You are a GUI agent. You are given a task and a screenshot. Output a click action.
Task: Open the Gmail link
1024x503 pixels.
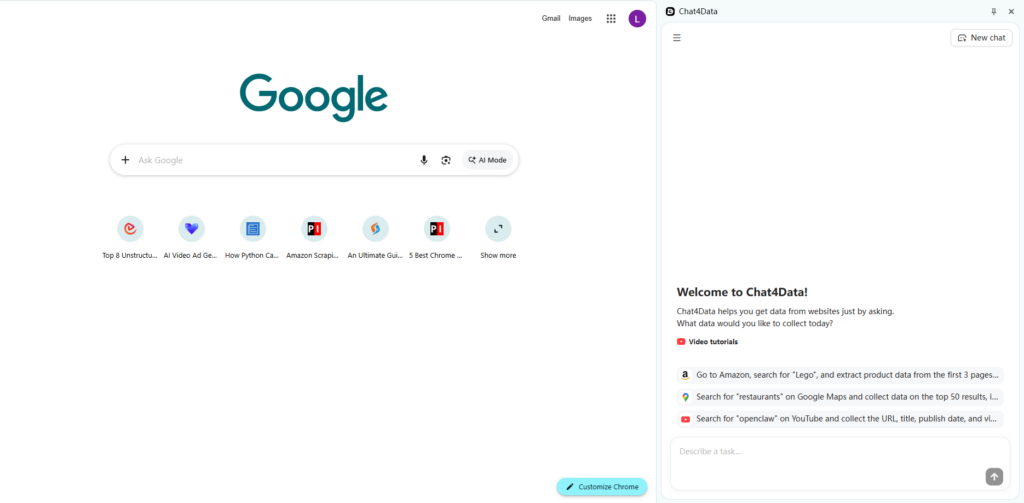[x=551, y=18]
